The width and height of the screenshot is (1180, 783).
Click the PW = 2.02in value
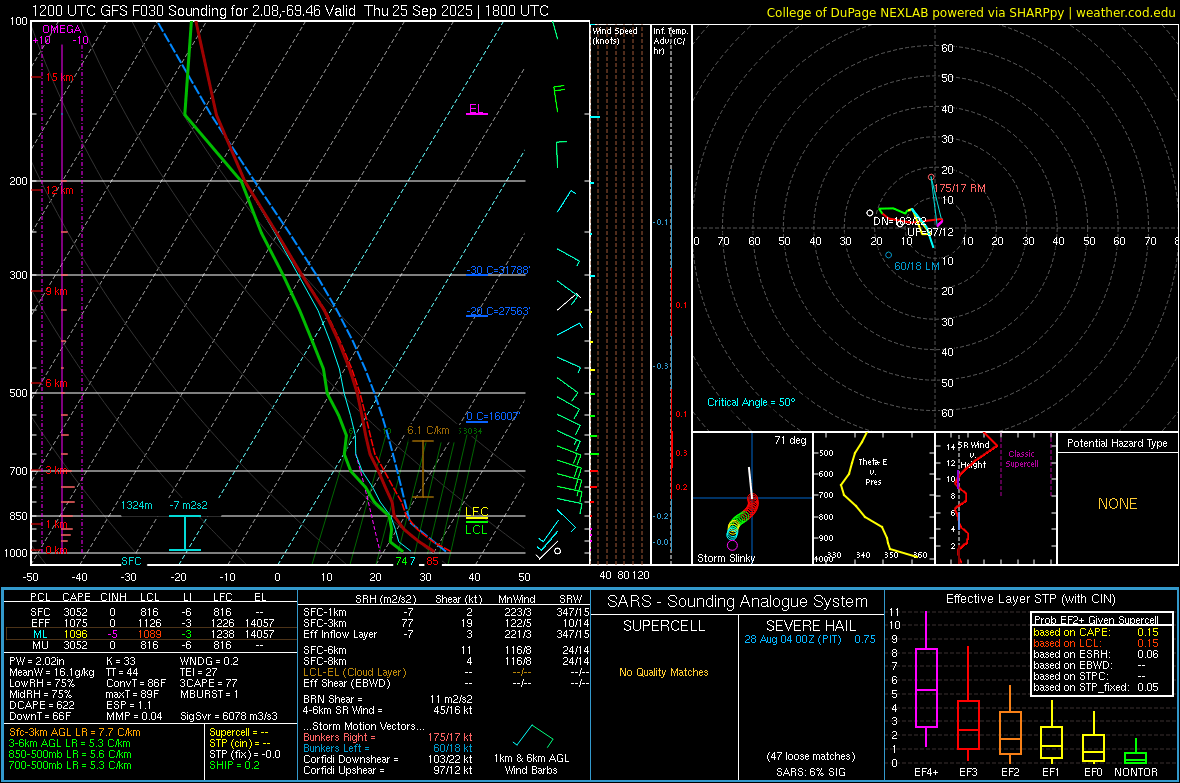tap(39, 661)
